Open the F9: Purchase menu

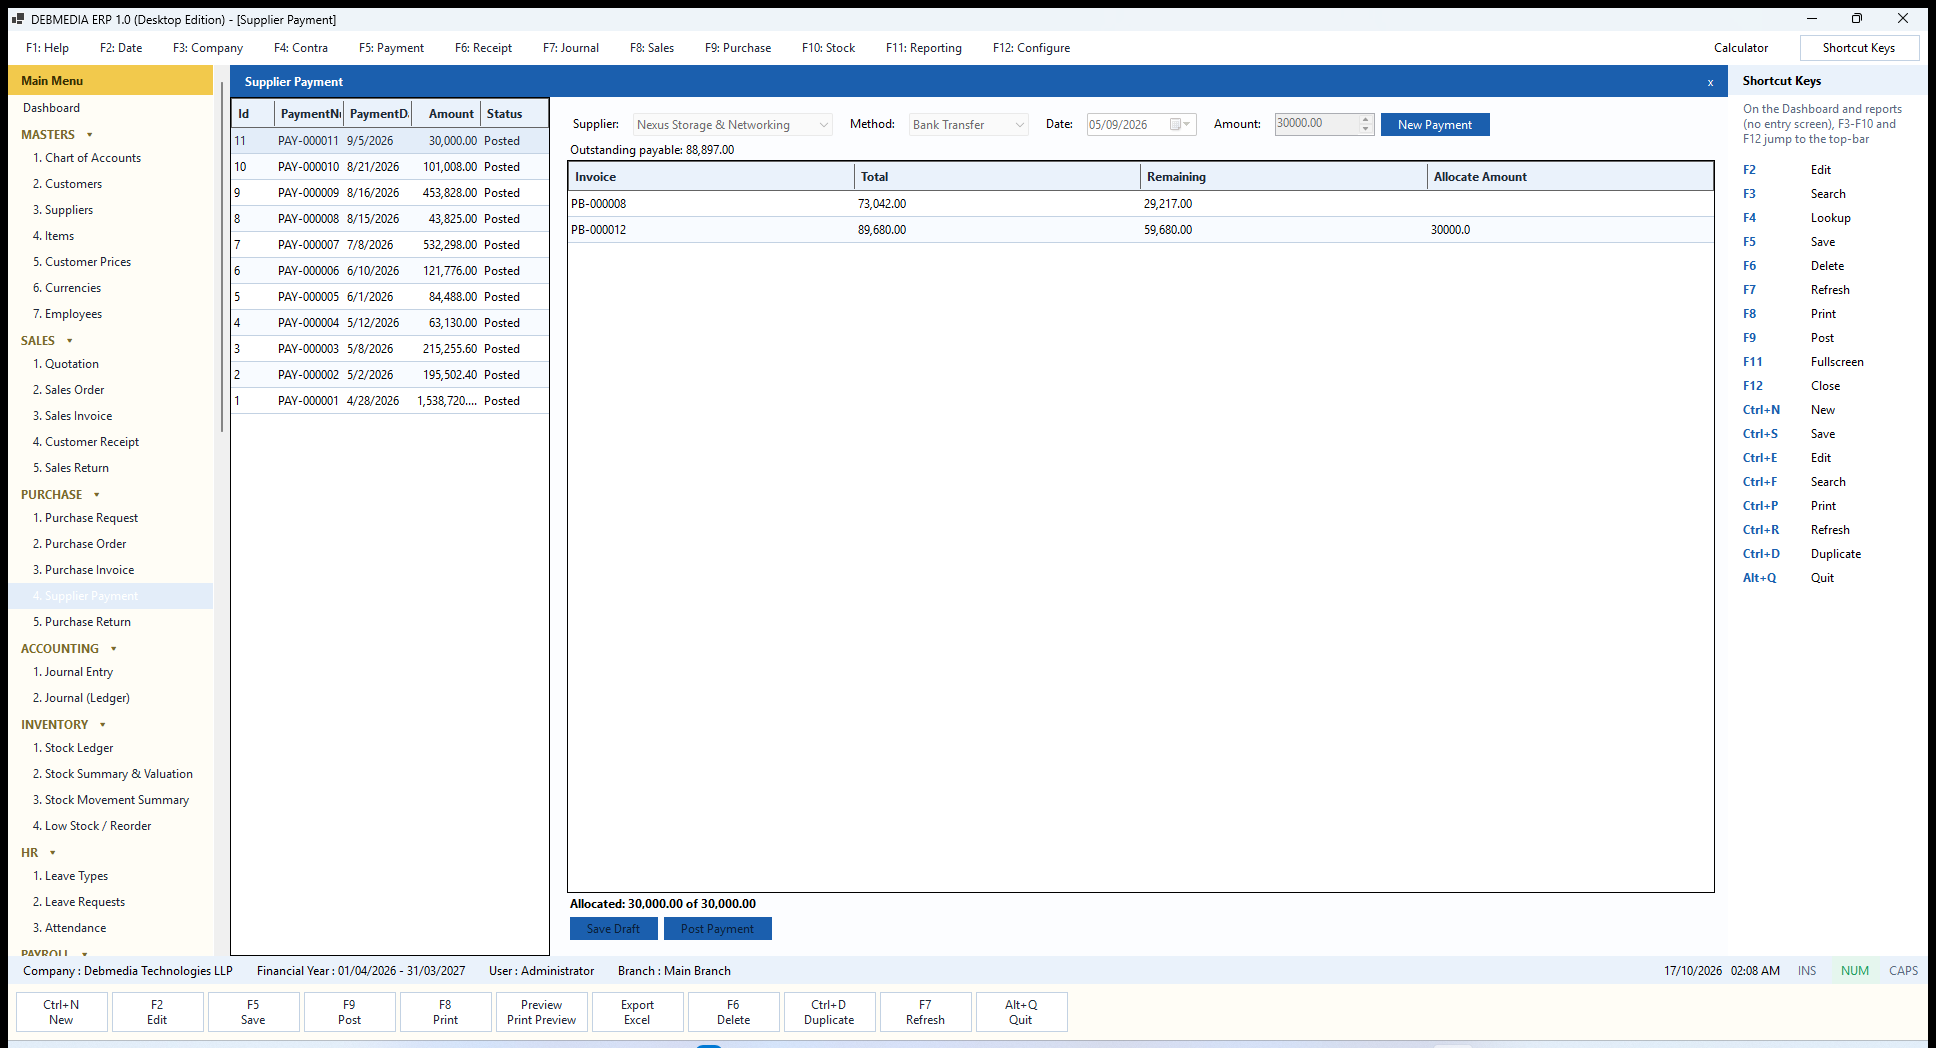(x=738, y=48)
